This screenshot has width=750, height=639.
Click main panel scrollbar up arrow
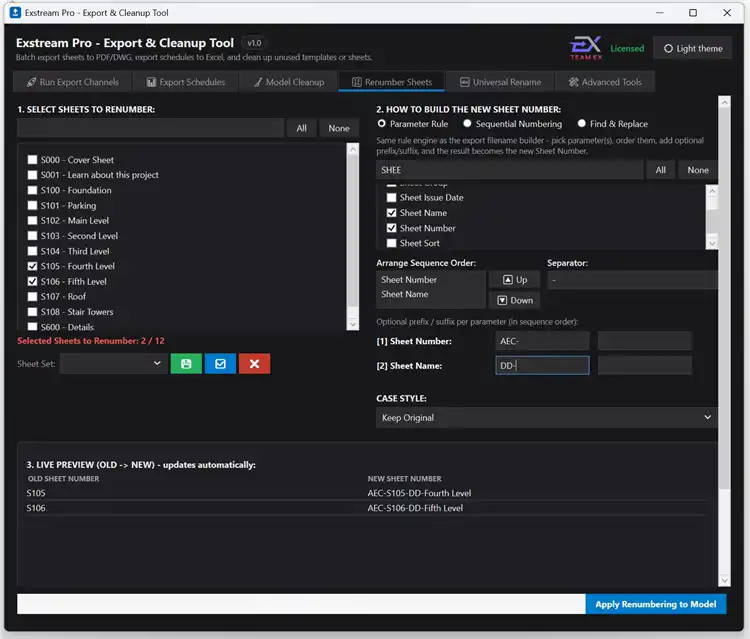(x=724, y=102)
